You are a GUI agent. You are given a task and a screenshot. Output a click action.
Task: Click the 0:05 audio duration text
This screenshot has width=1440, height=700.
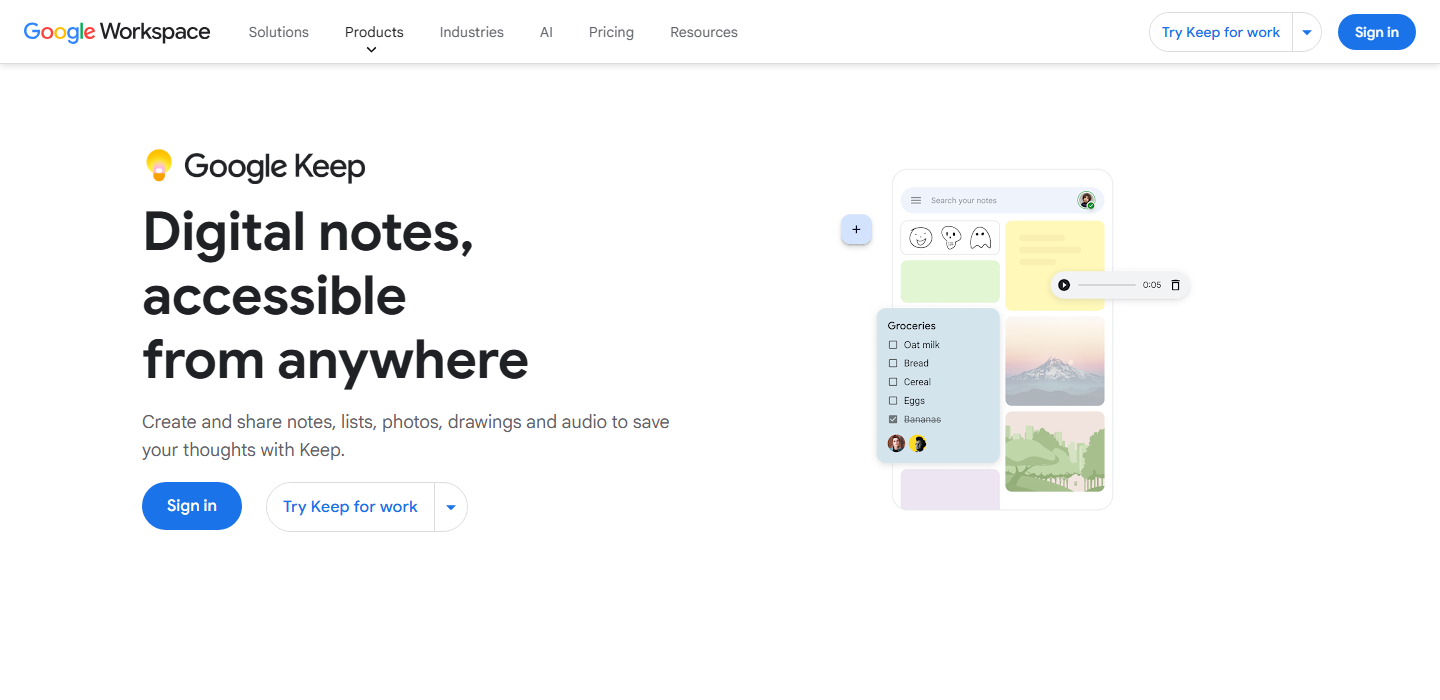pos(1152,285)
